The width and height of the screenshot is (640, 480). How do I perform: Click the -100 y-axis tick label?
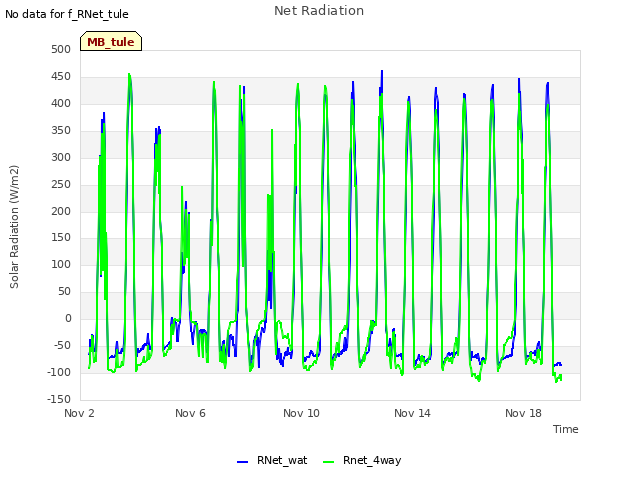[59, 372]
